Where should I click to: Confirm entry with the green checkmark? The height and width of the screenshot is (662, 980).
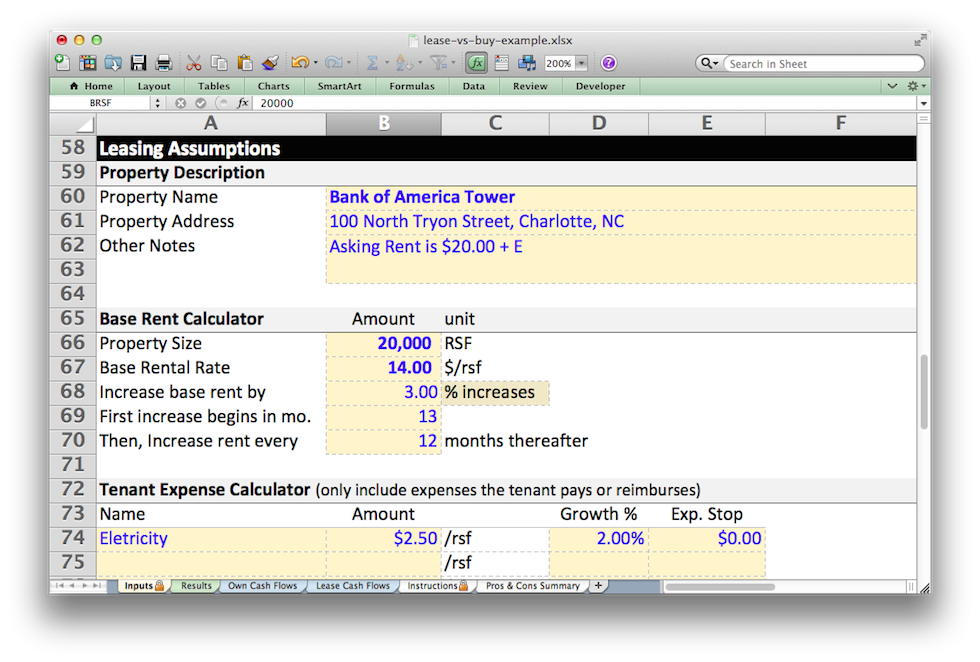[x=199, y=102]
